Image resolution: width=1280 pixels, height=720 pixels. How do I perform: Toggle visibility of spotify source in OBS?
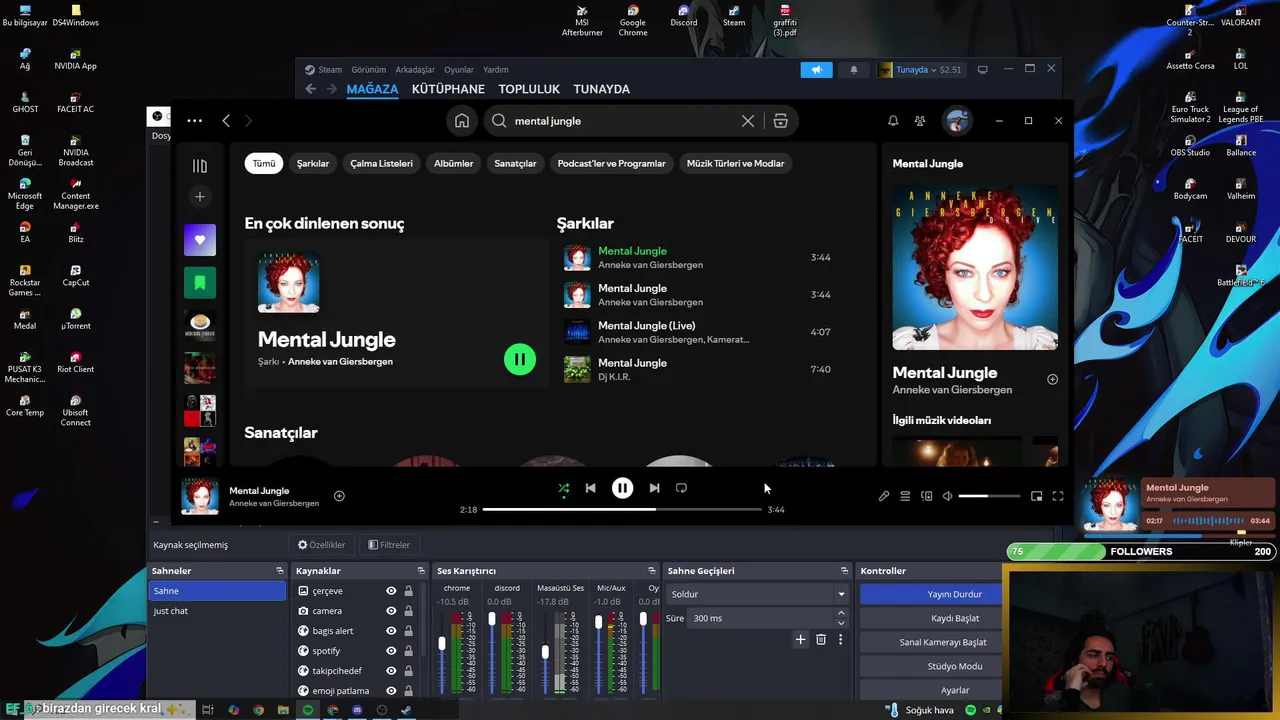pos(391,651)
